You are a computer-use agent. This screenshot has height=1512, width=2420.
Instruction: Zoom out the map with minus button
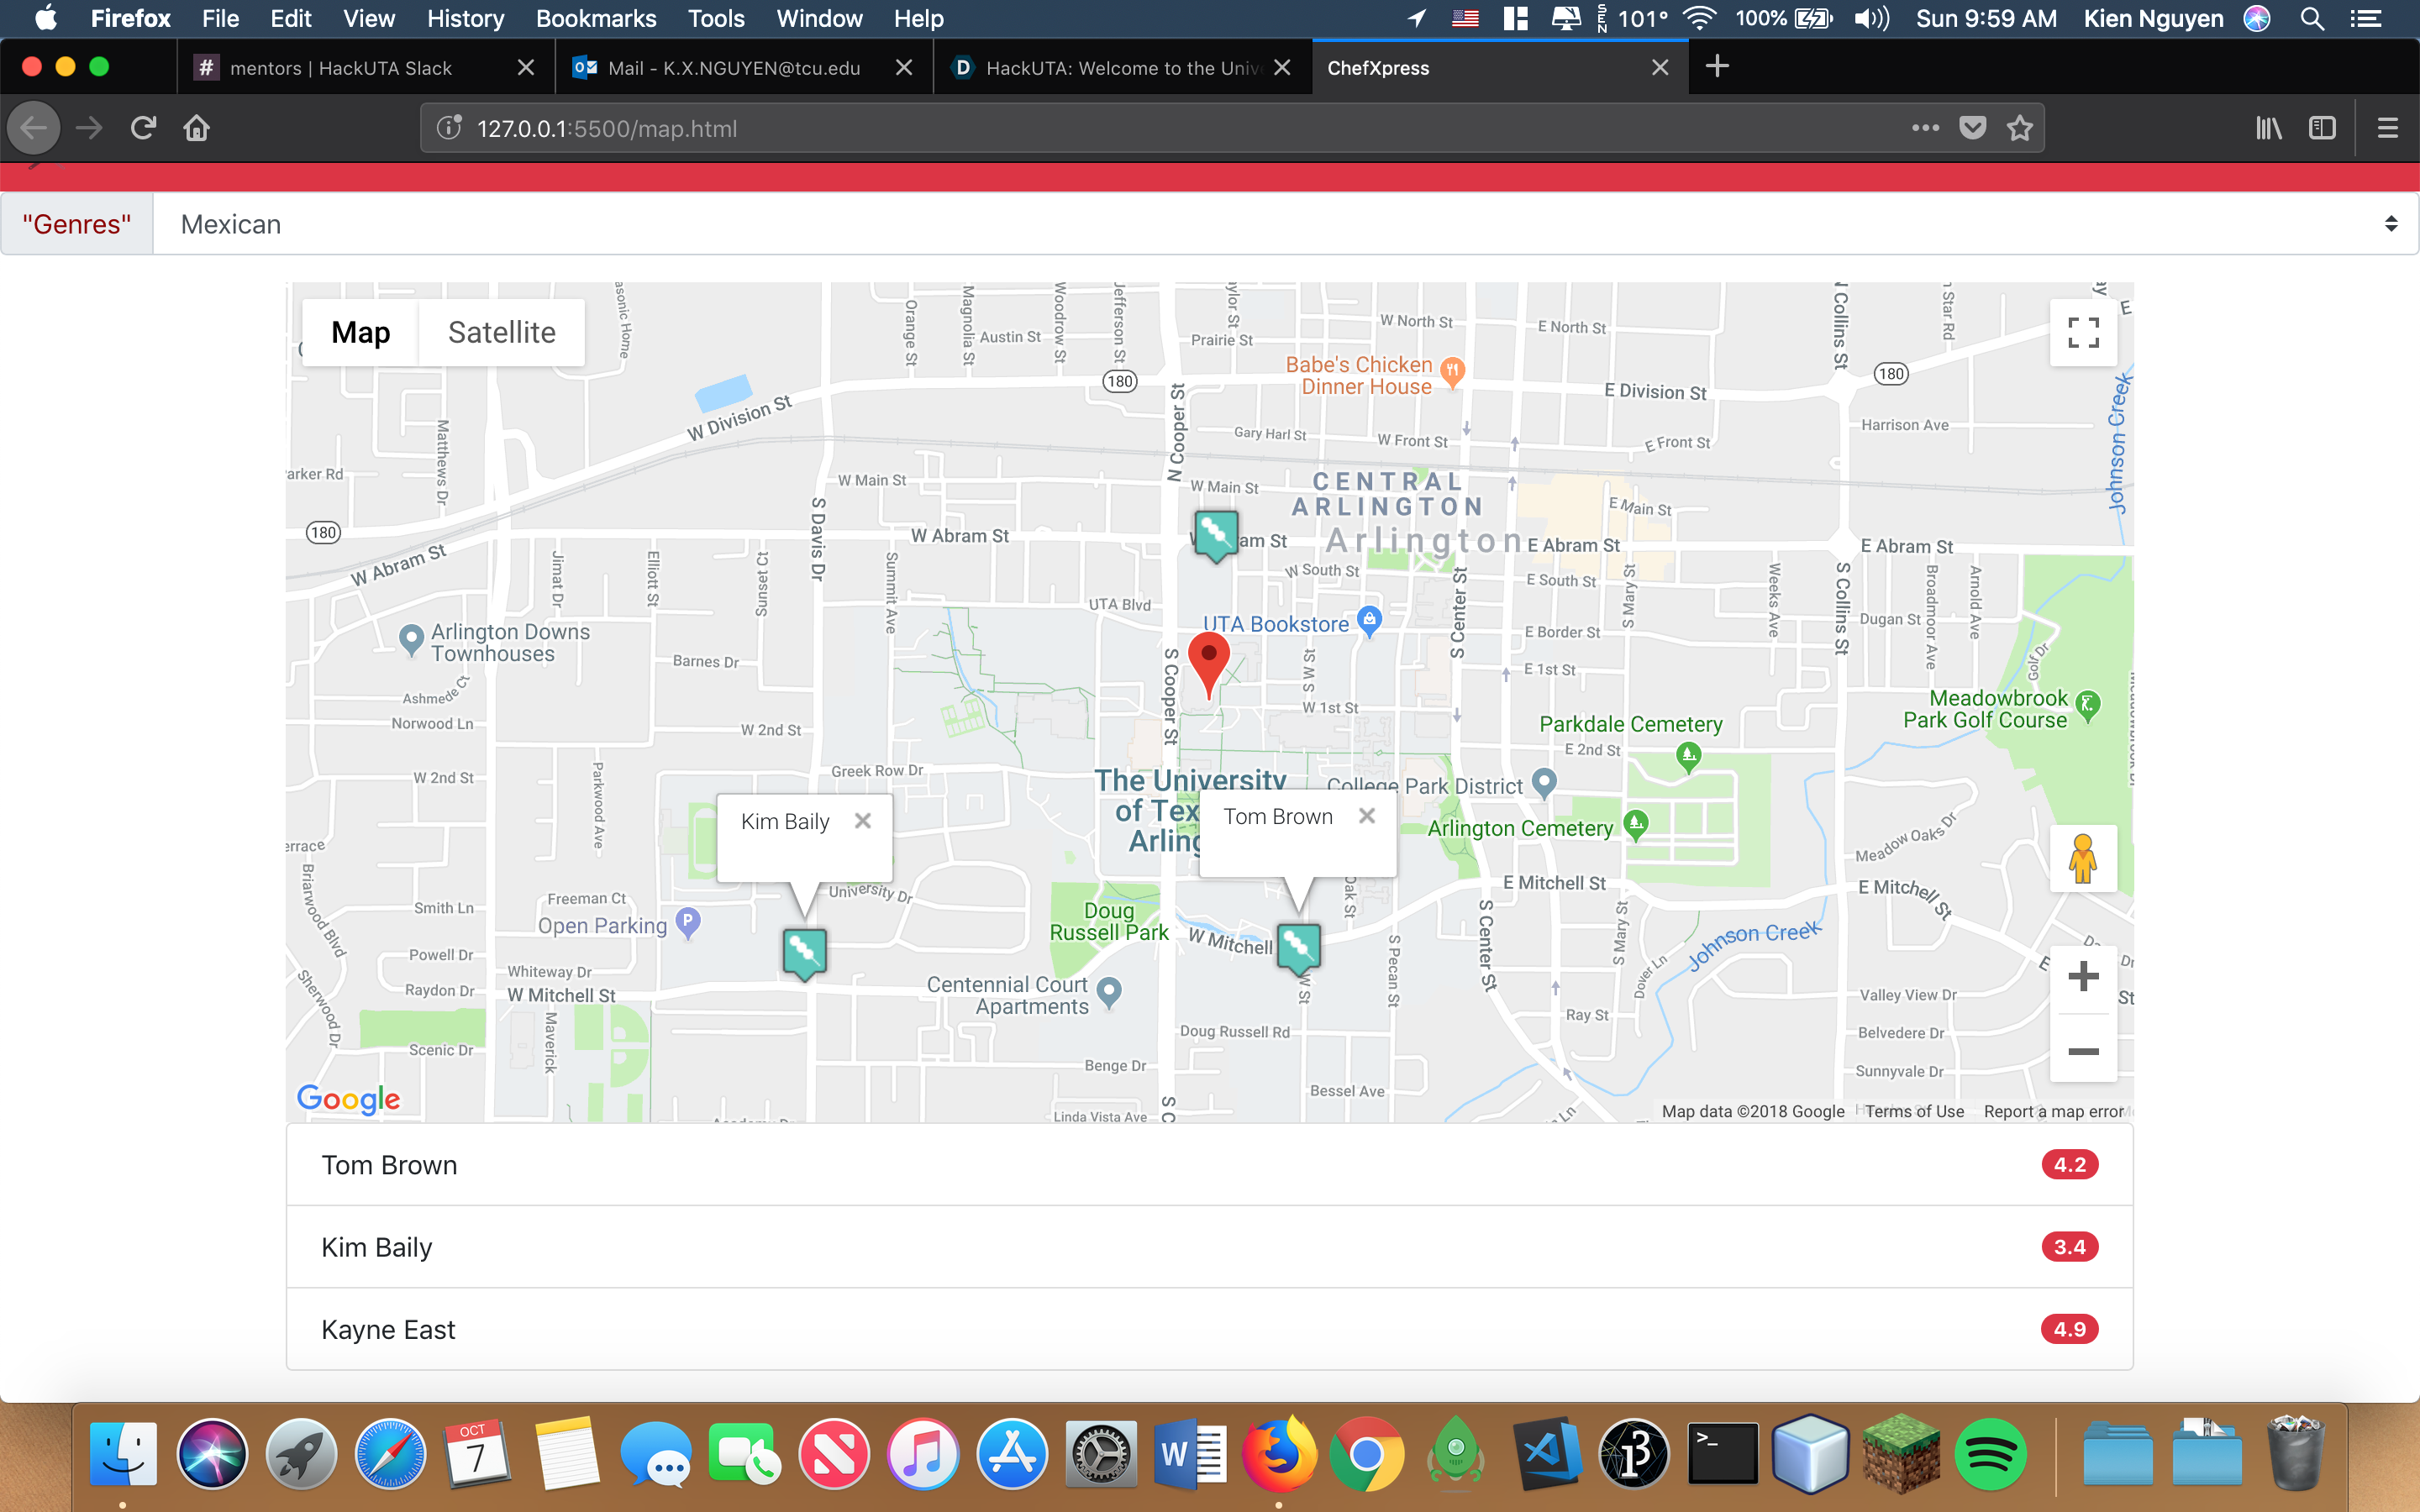tap(2082, 1051)
